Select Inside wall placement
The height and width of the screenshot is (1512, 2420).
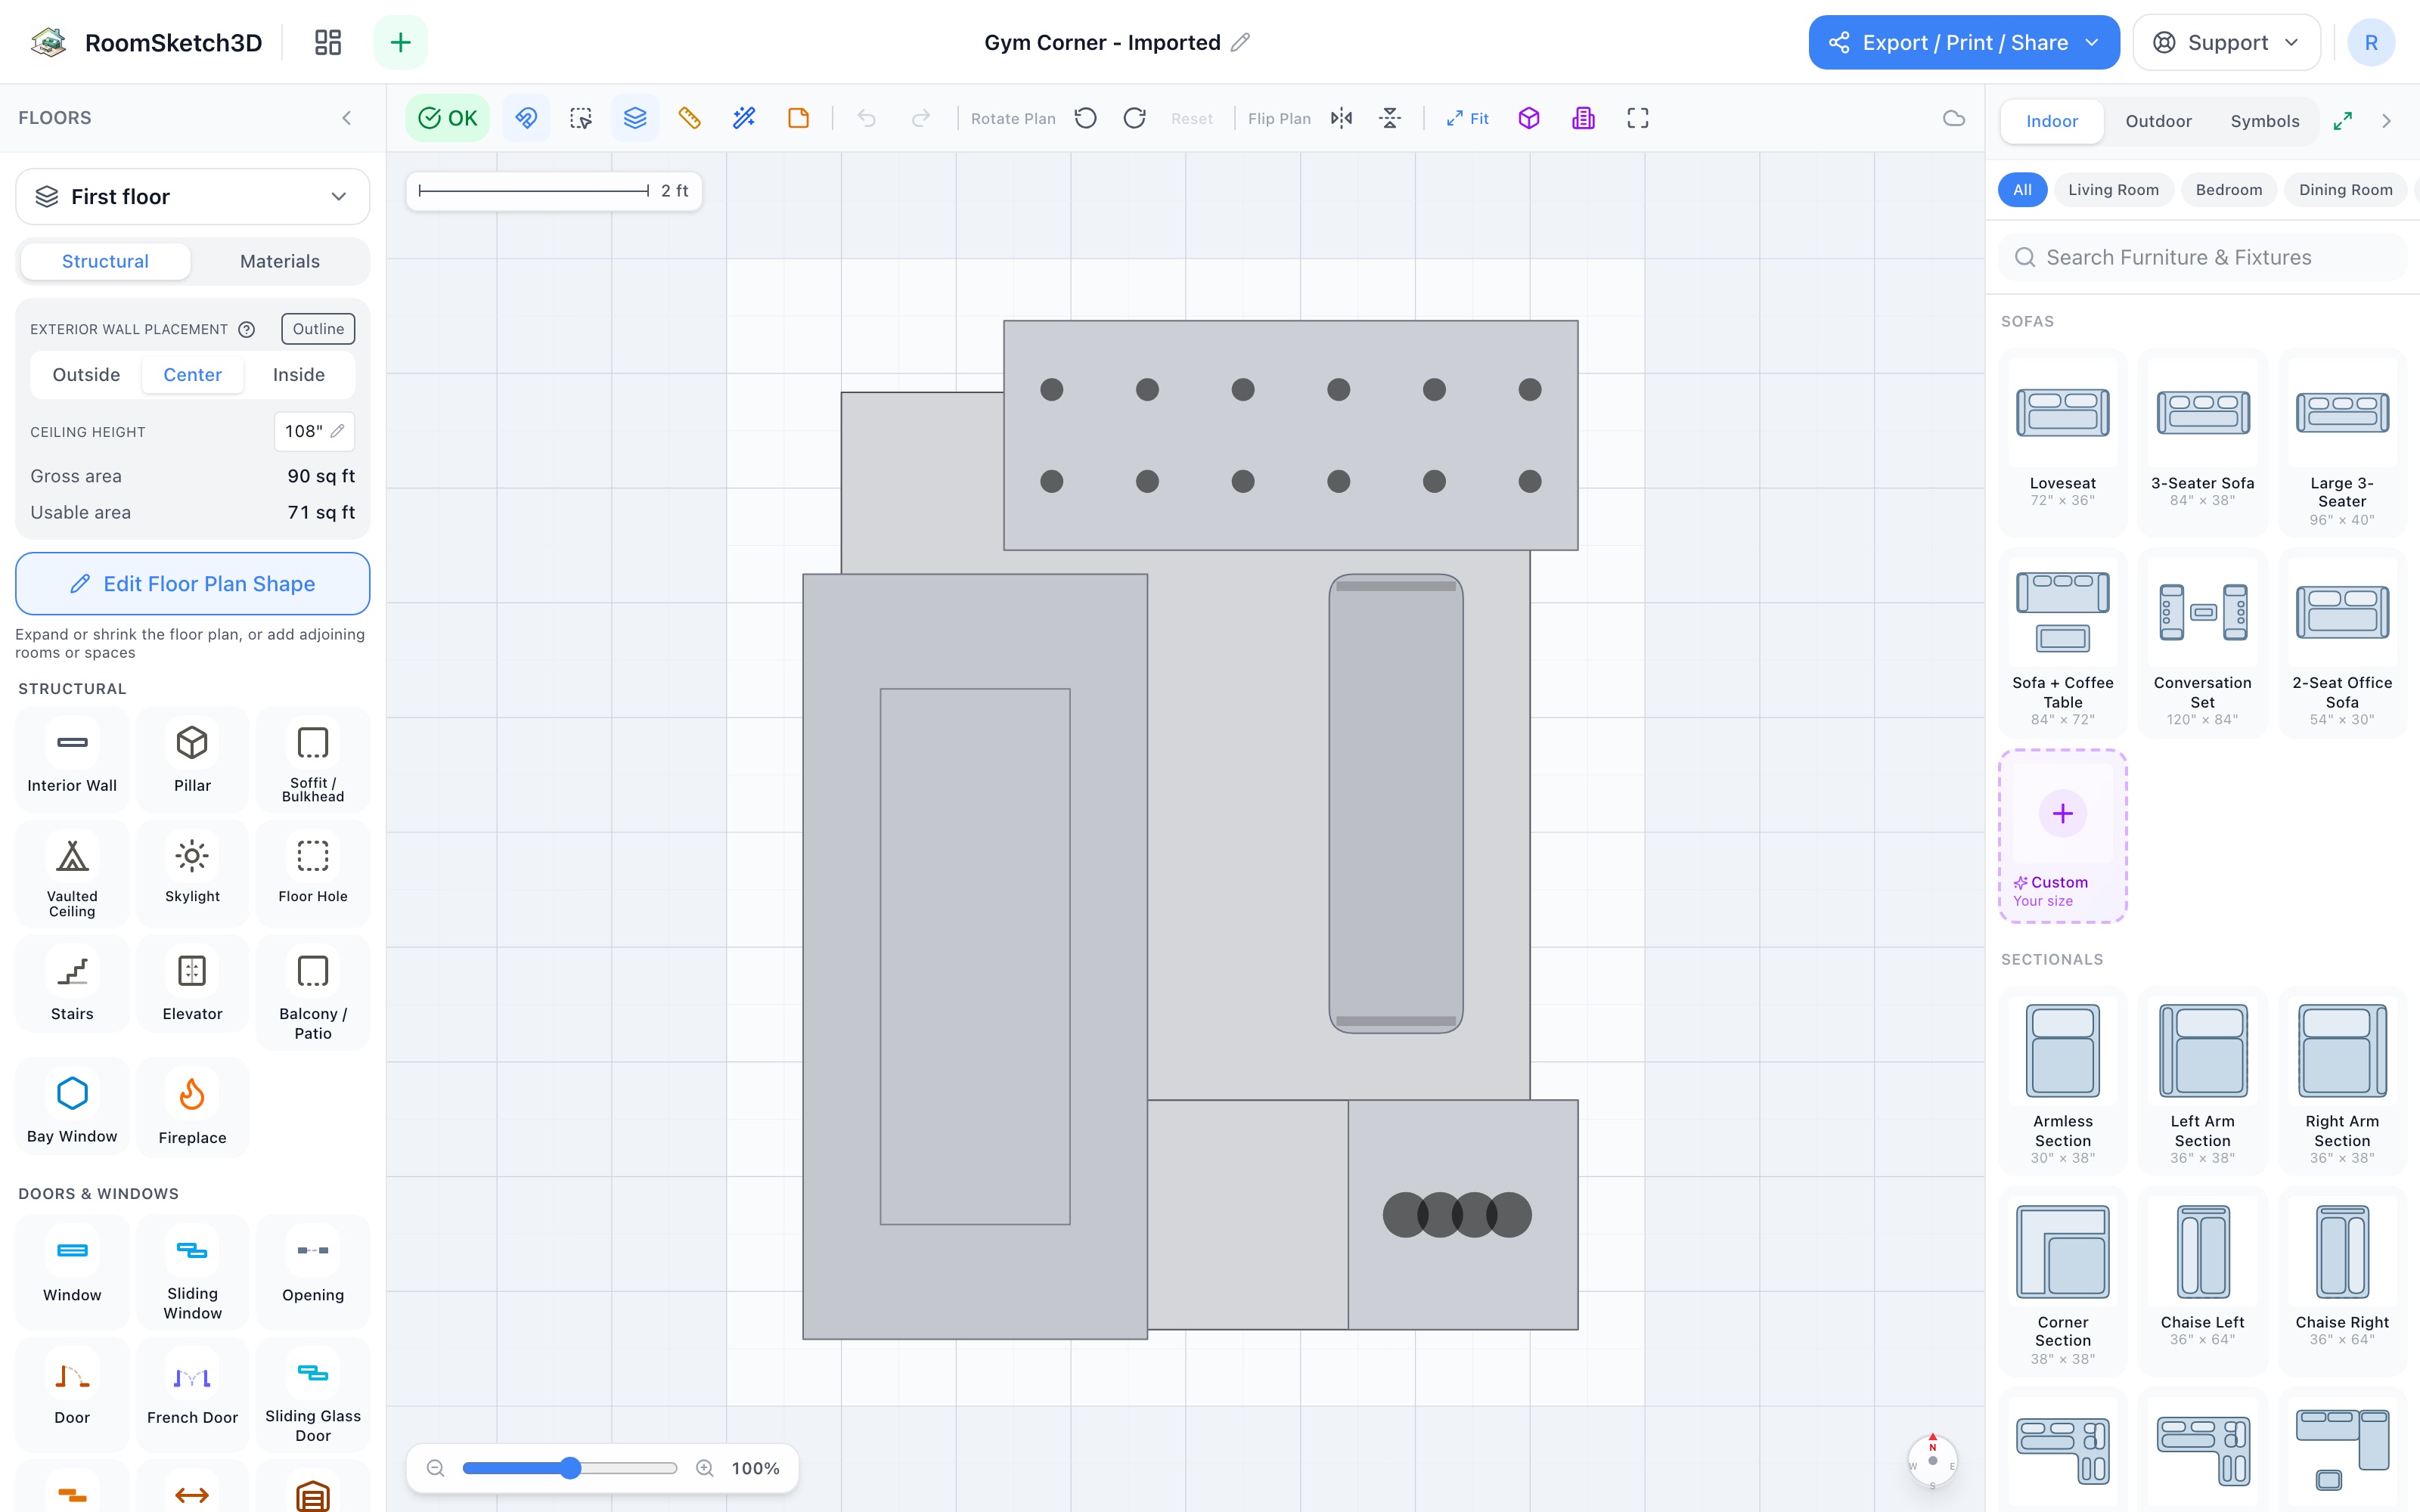[299, 374]
